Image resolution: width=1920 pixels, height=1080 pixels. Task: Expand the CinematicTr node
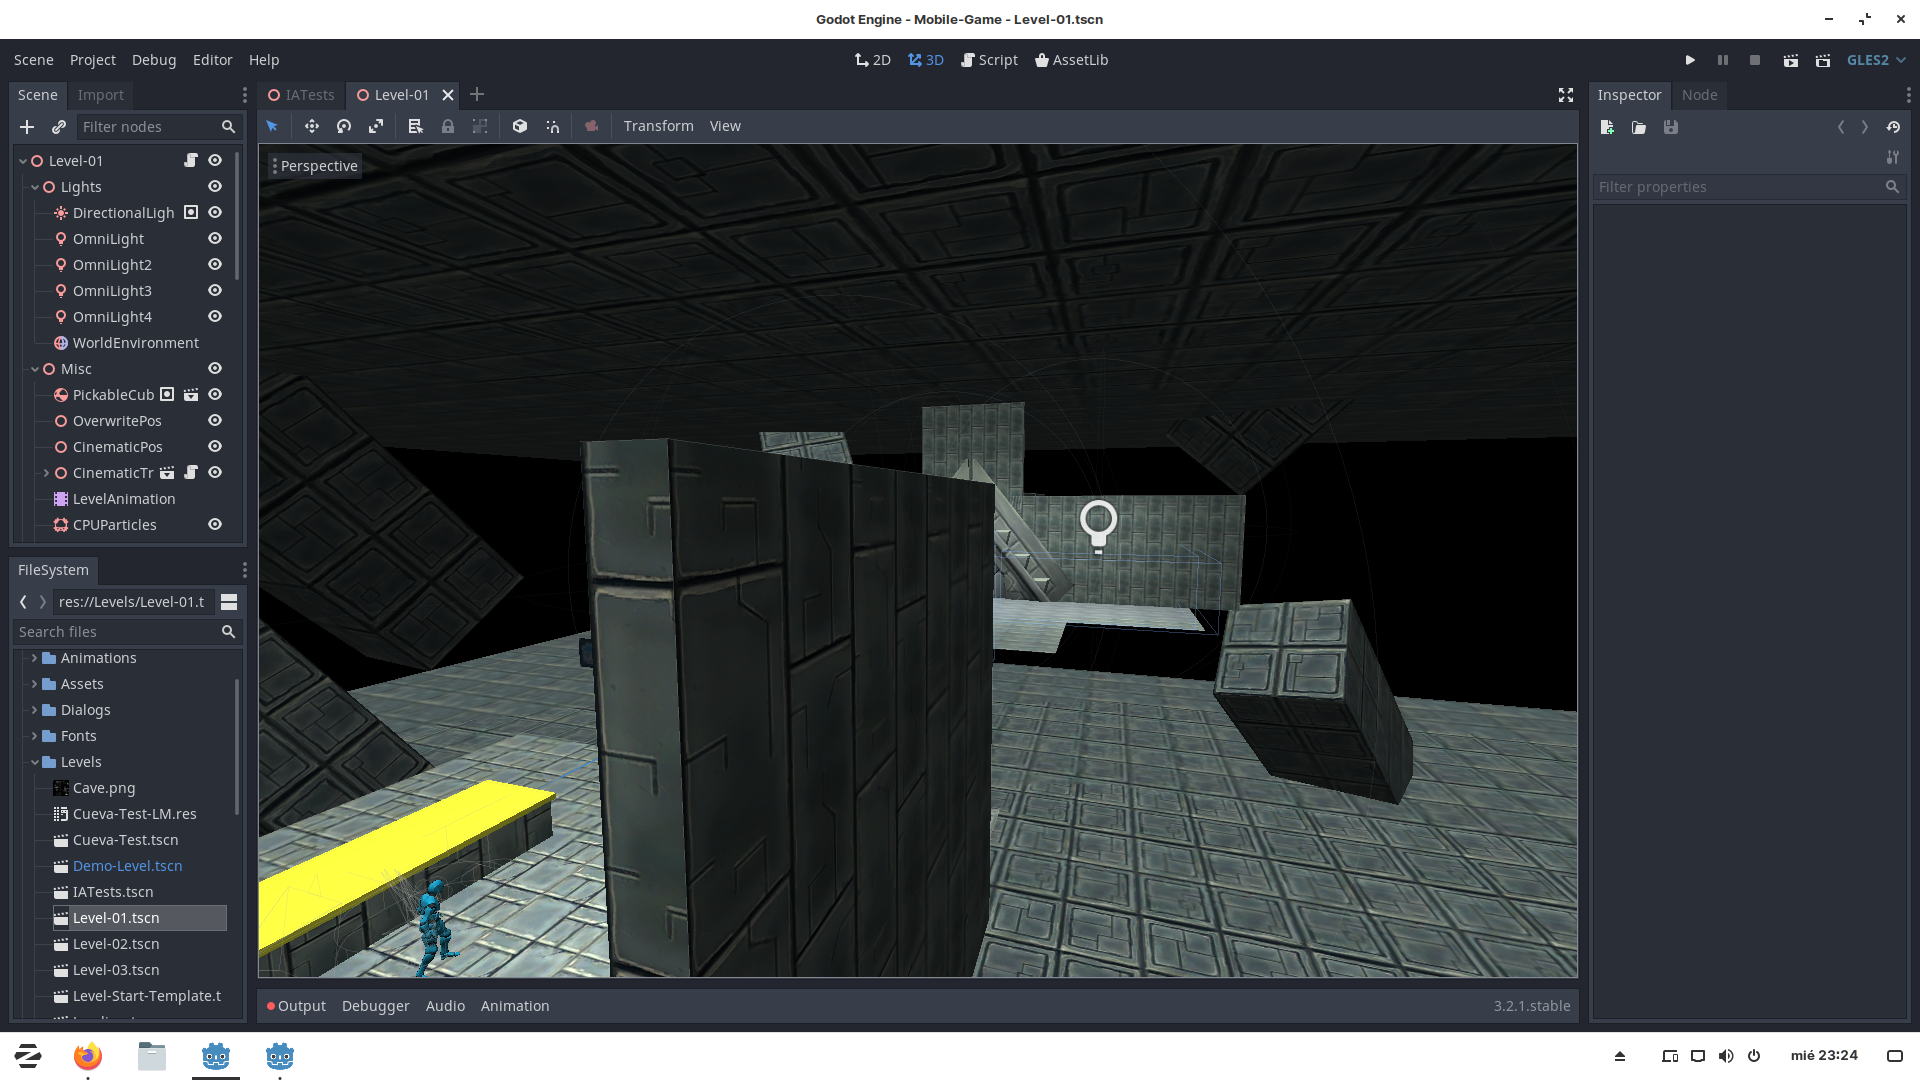(x=46, y=472)
